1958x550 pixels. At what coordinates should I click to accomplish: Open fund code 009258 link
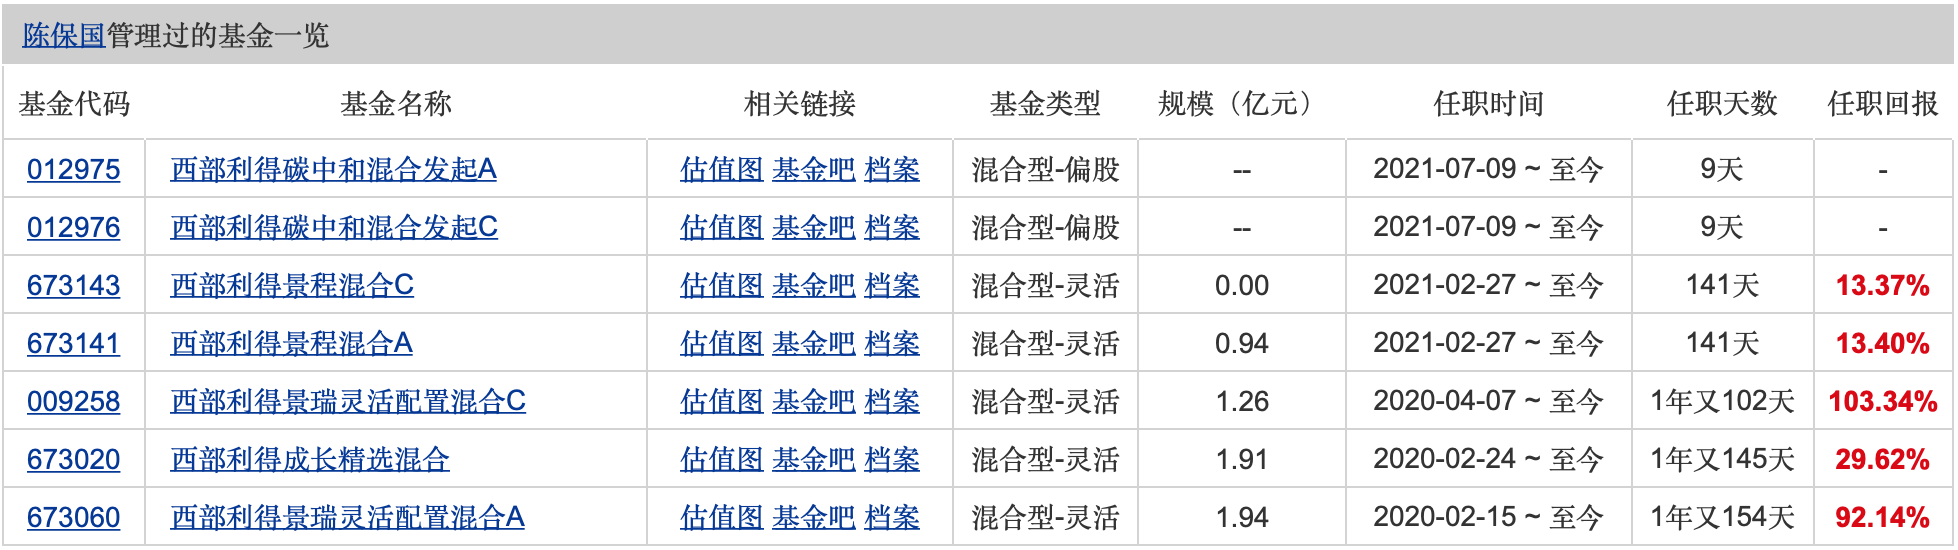pos(73,401)
